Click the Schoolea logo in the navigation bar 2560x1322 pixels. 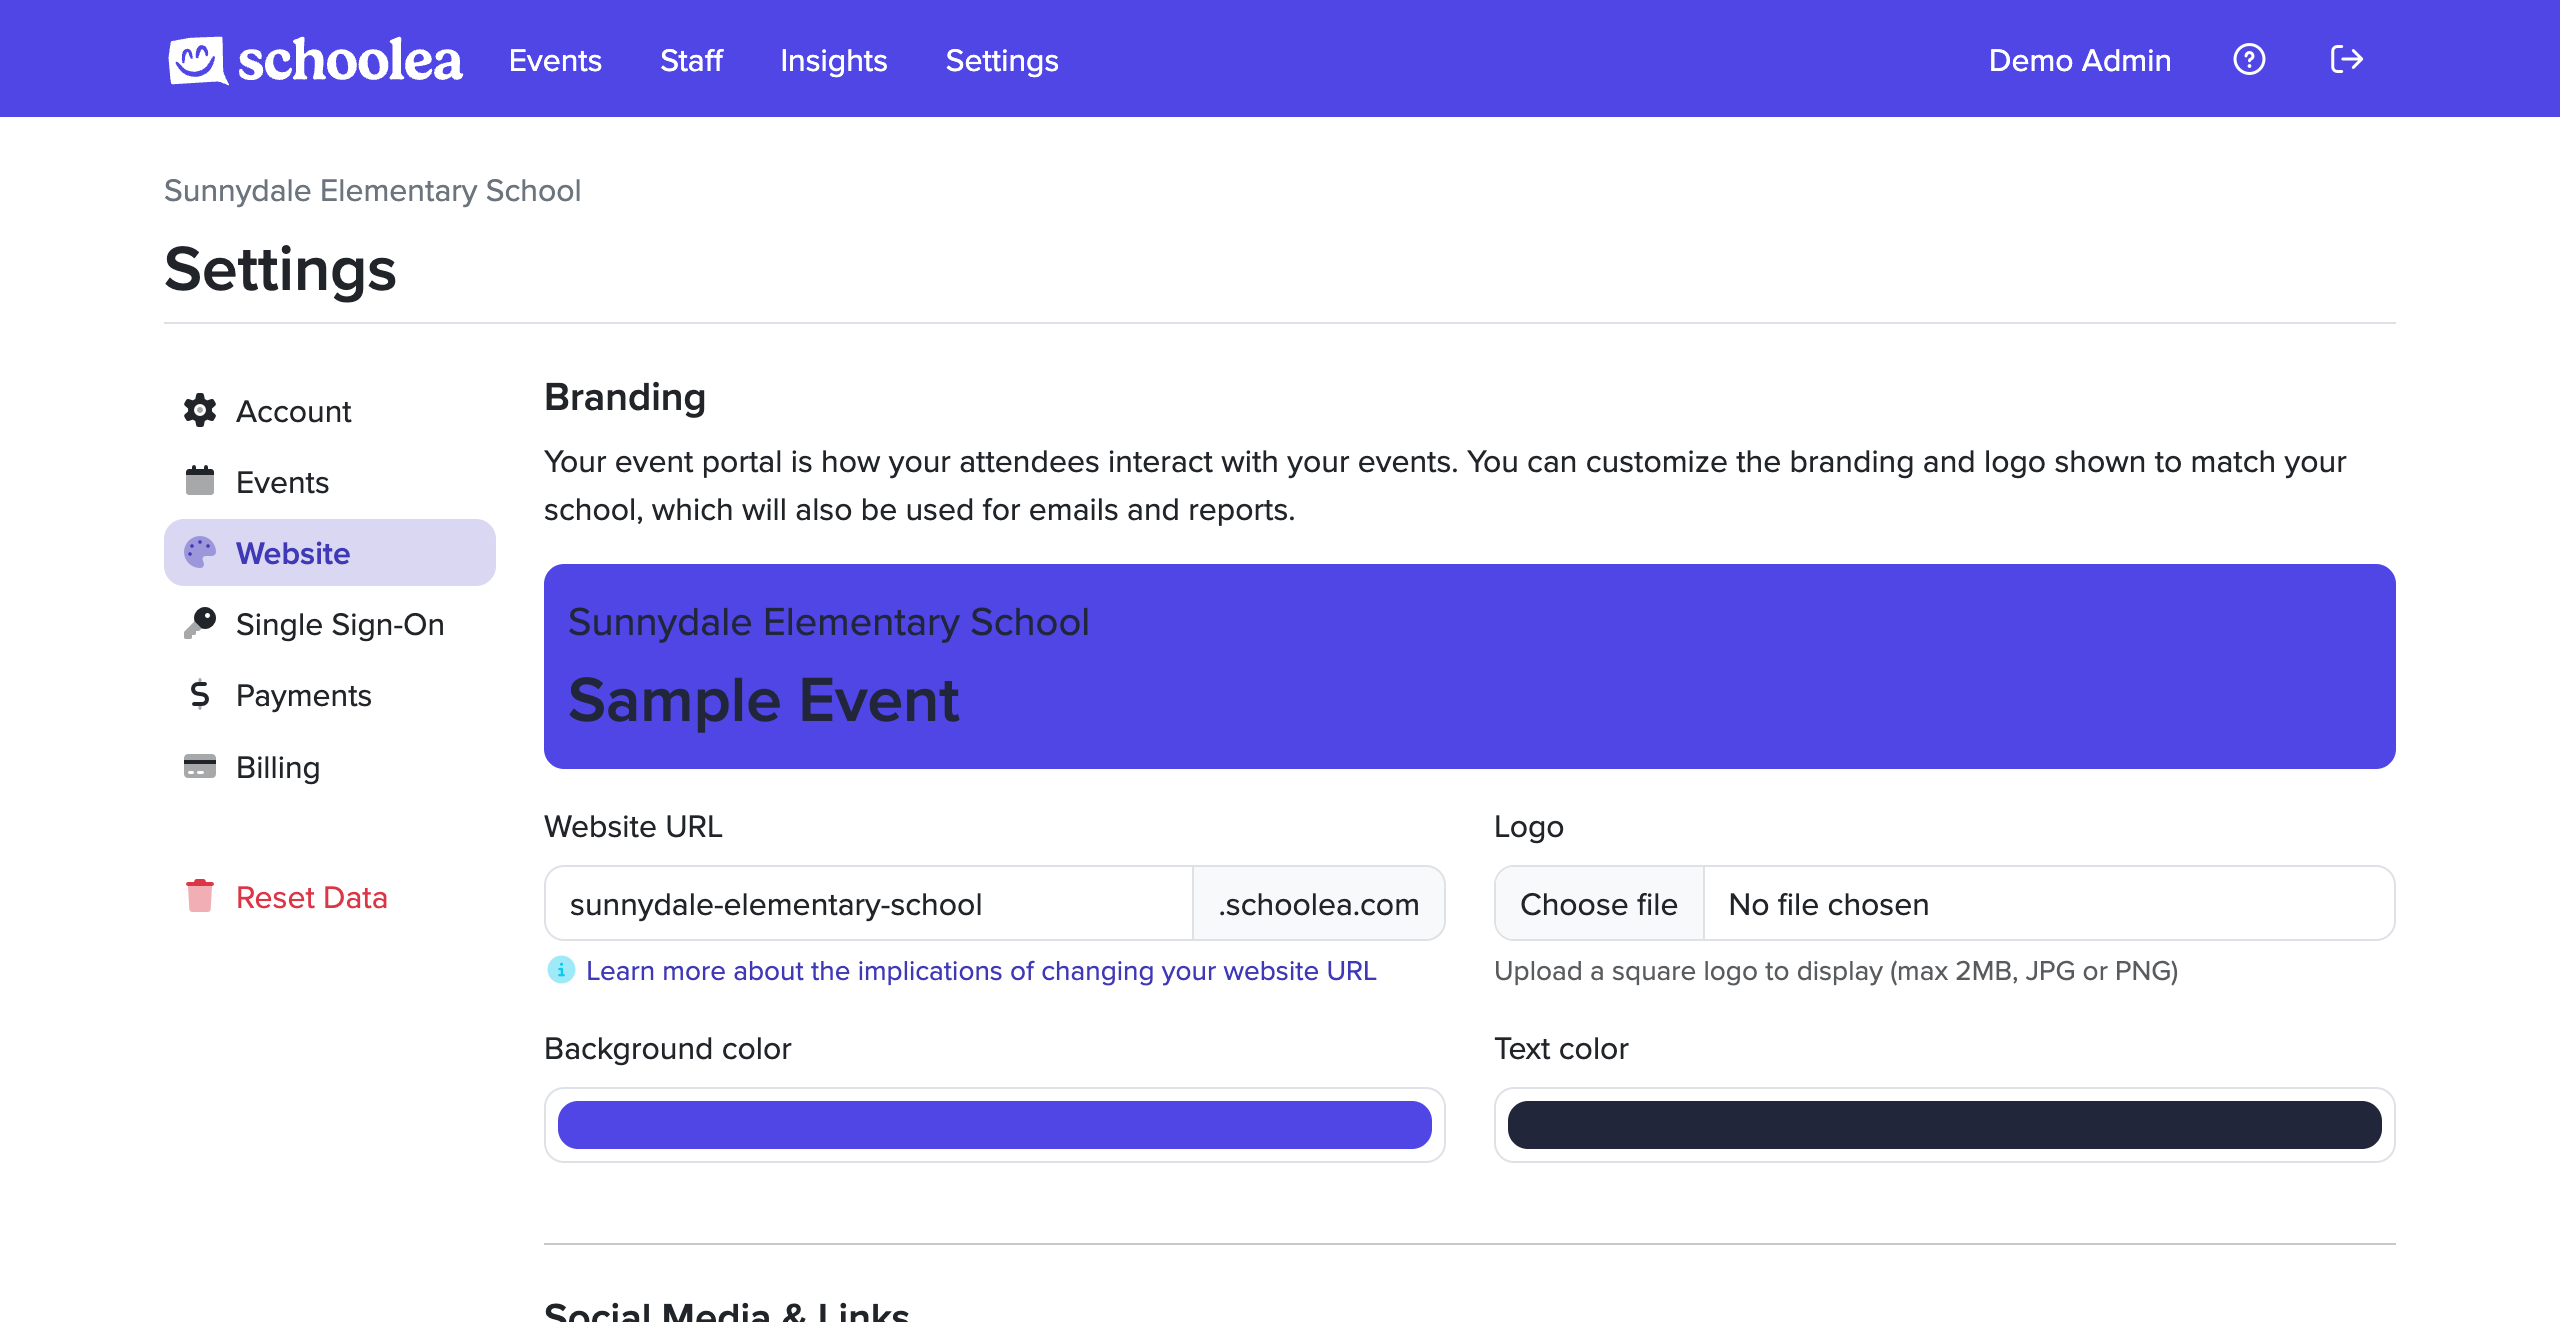(314, 59)
